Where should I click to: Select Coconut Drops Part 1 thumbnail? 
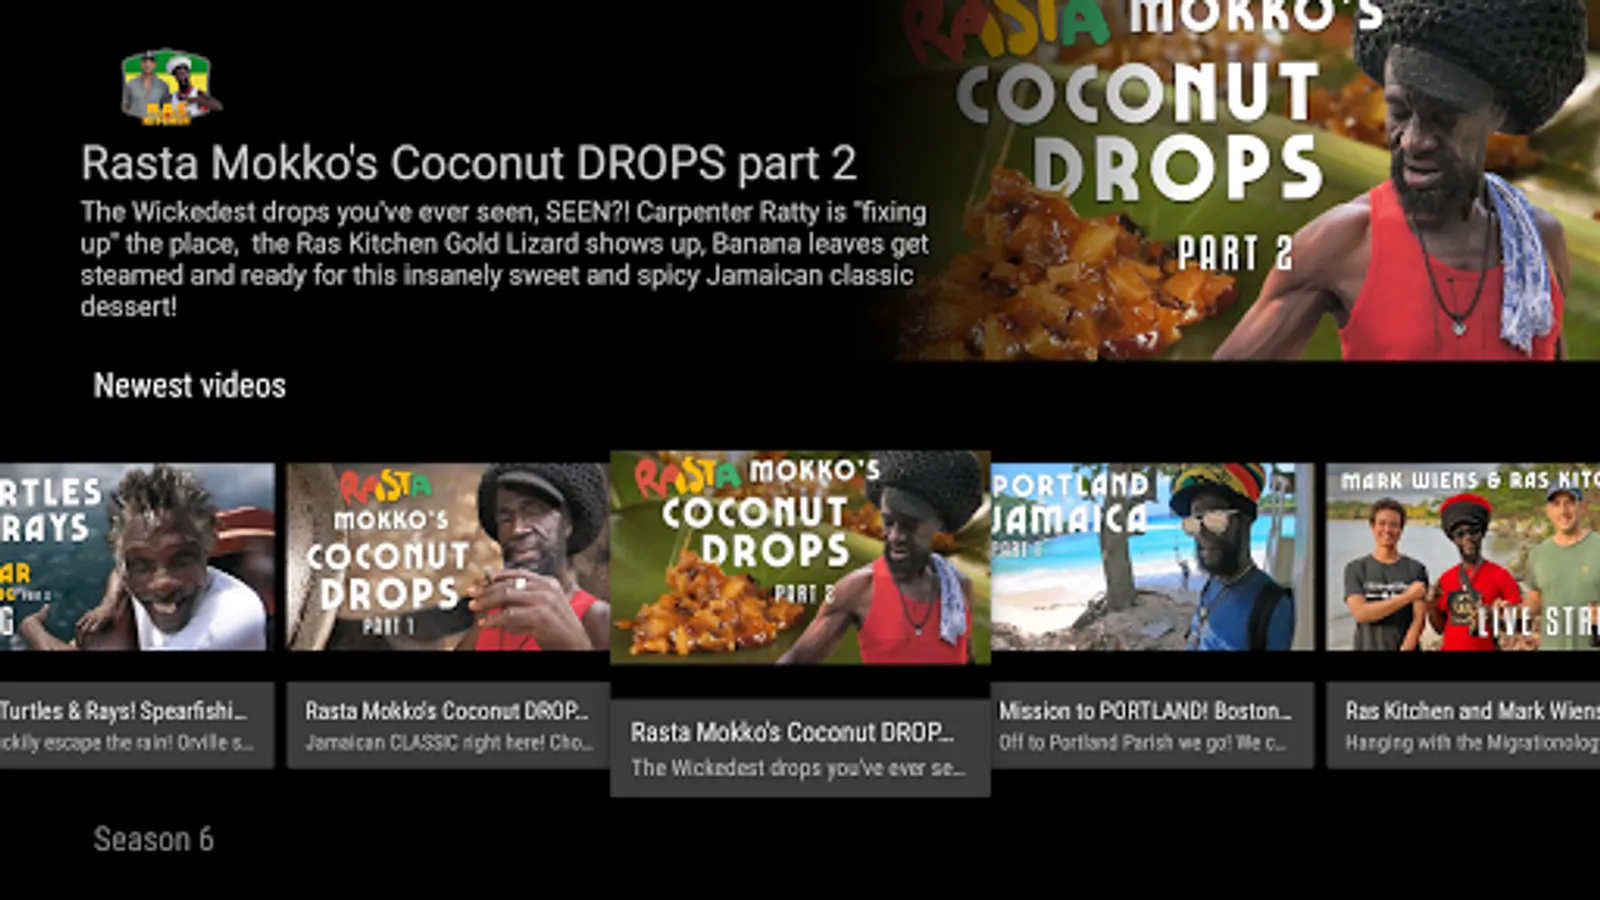(x=448, y=557)
